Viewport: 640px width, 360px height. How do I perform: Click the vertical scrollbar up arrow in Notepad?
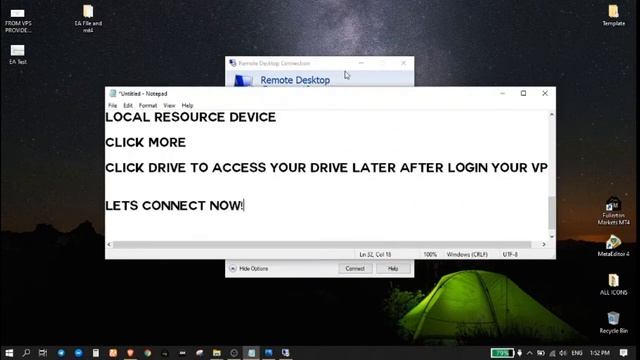(x=551, y=116)
